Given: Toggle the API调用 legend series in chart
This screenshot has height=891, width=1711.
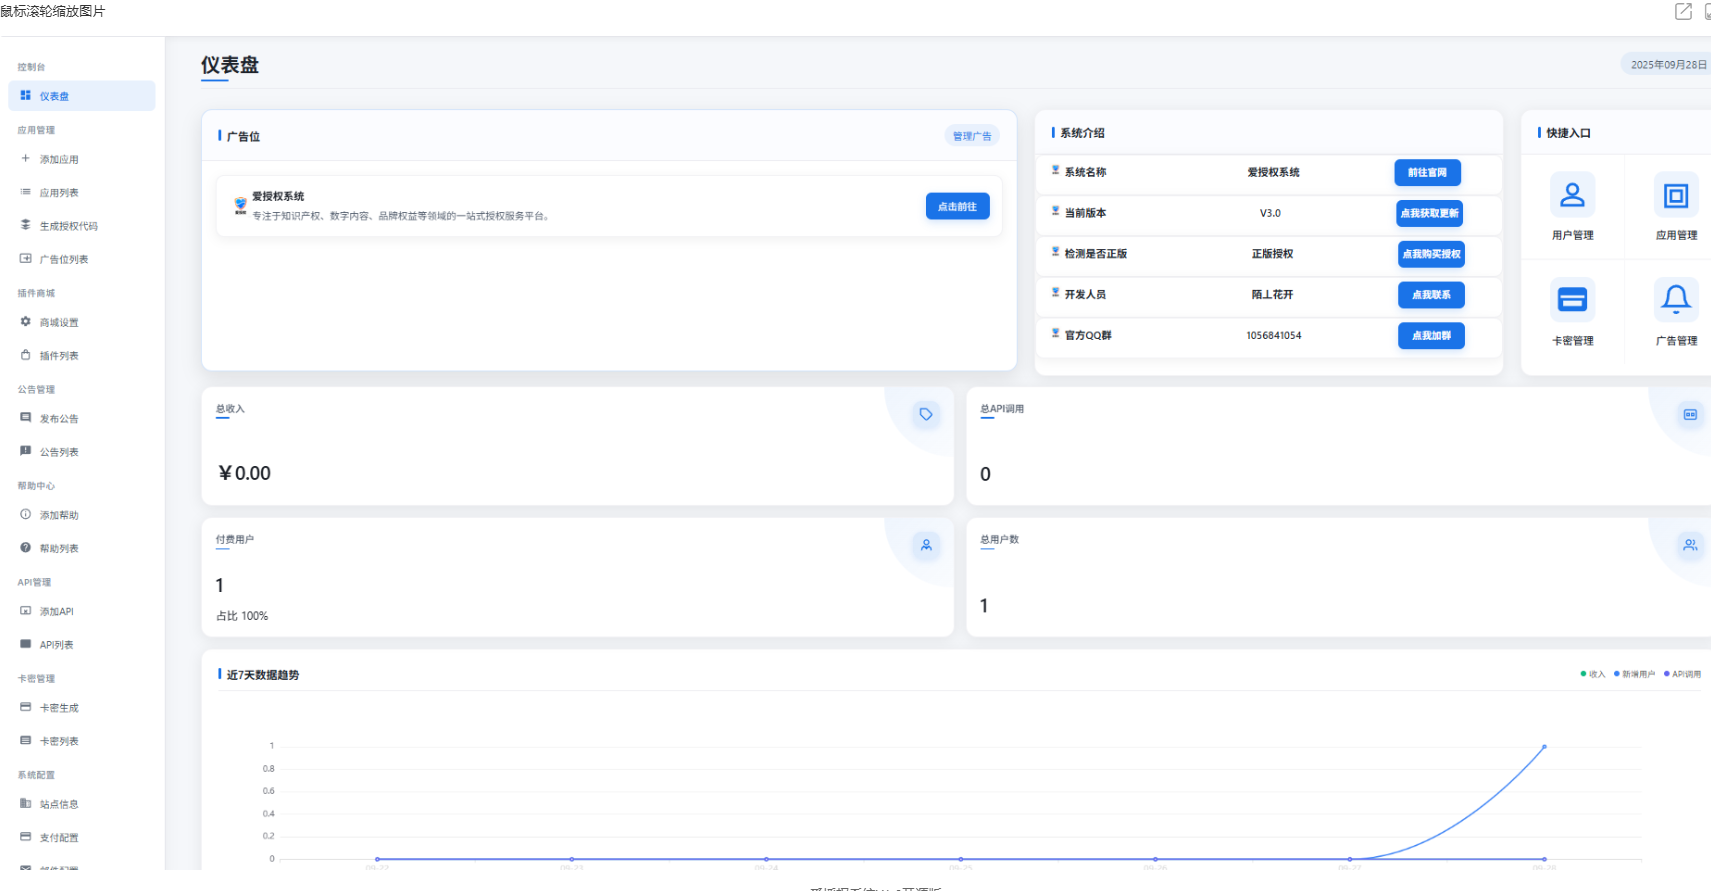Looking at the screenshot, I should click(1682, 674).
